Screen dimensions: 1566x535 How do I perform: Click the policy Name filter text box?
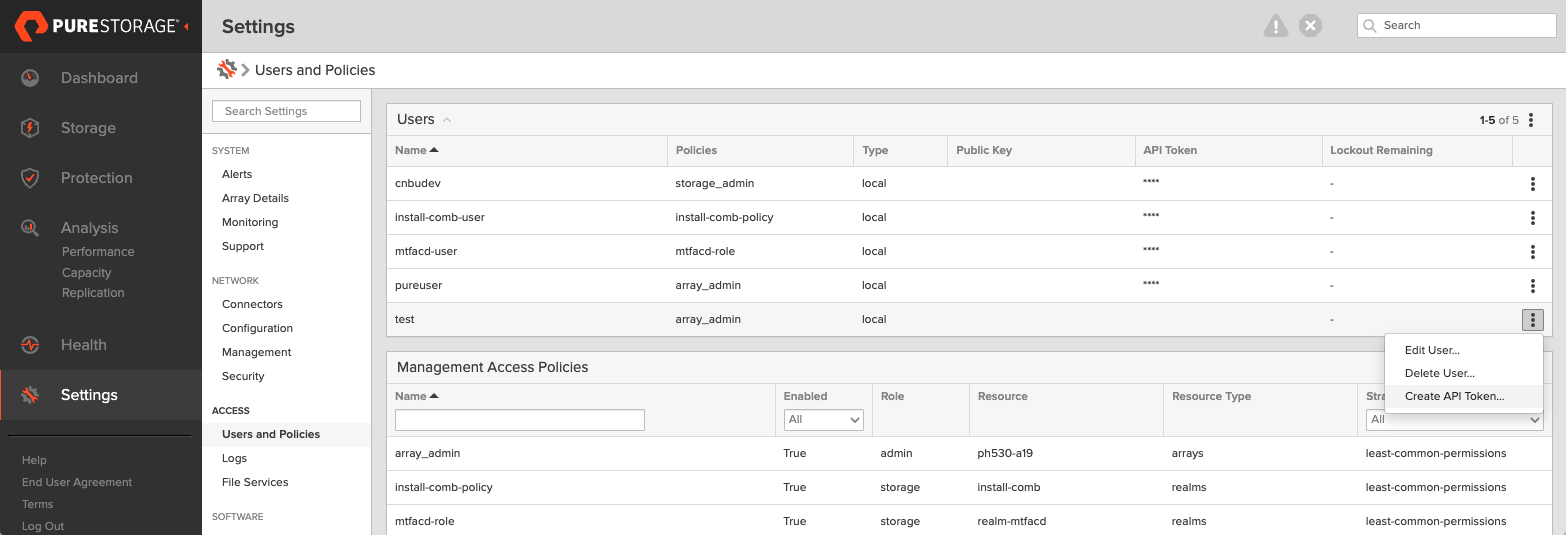[520, 420]
